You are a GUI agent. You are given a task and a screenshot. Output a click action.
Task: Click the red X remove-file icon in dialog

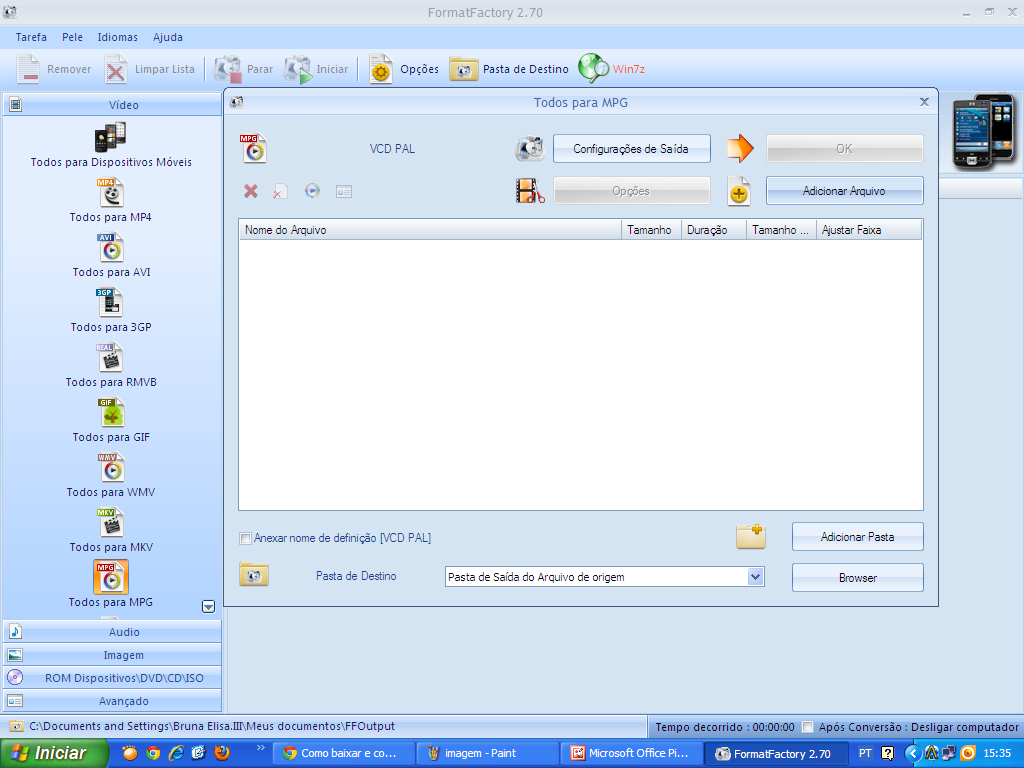(x=251, y=191)
